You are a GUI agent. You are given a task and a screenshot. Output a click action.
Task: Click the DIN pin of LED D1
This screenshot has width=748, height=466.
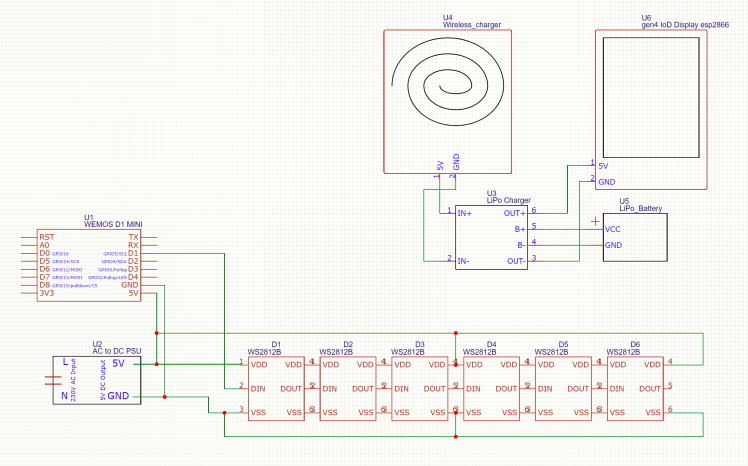[x=258, y=389]
